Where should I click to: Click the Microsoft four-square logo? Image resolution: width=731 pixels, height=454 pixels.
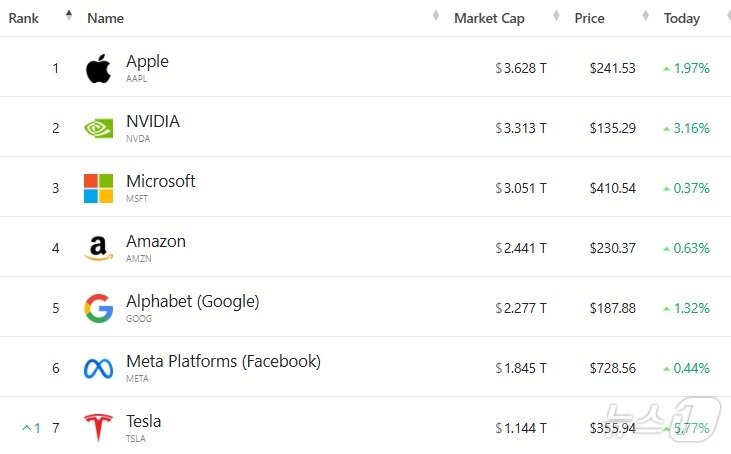(98, 188)
